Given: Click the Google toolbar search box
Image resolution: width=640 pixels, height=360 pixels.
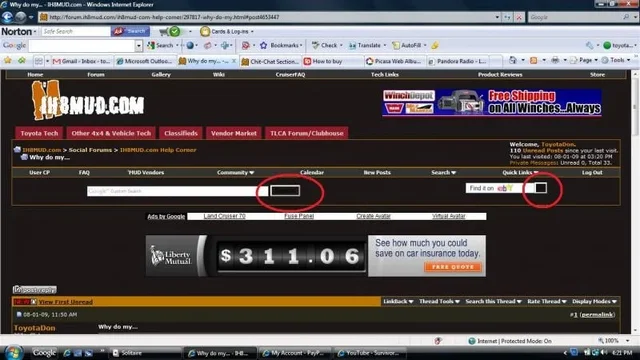Looking at the screenshot, I should tap(82, 45).
